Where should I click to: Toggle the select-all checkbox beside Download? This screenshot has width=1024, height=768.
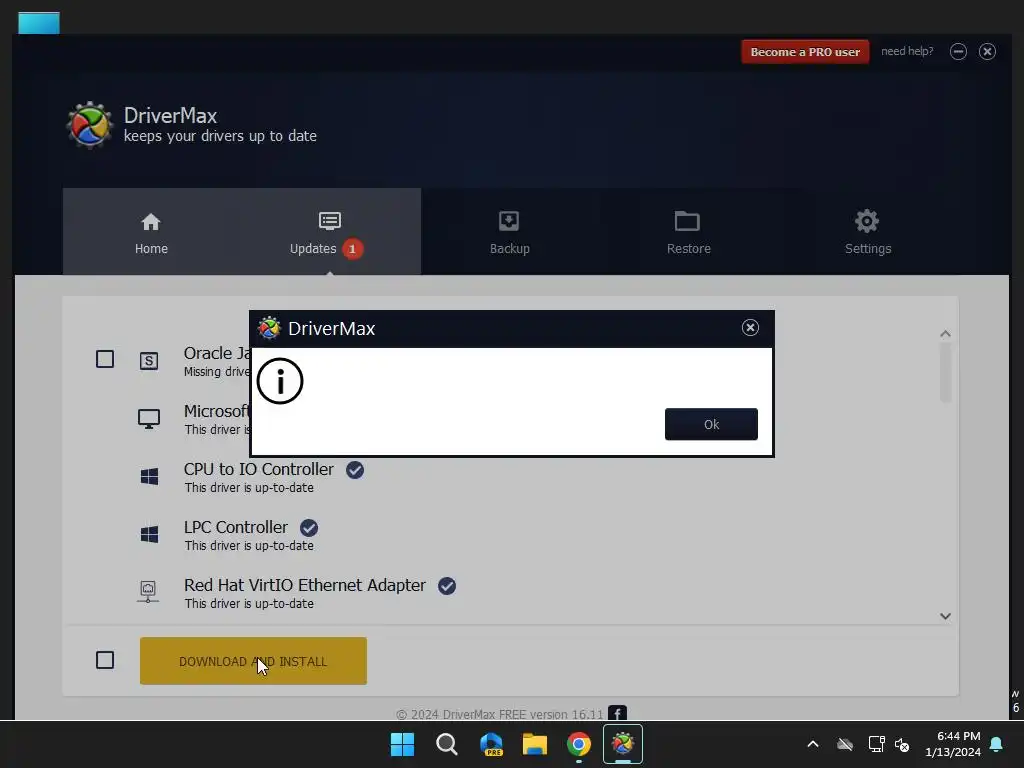pyautogui.click(x=105, y=660)
